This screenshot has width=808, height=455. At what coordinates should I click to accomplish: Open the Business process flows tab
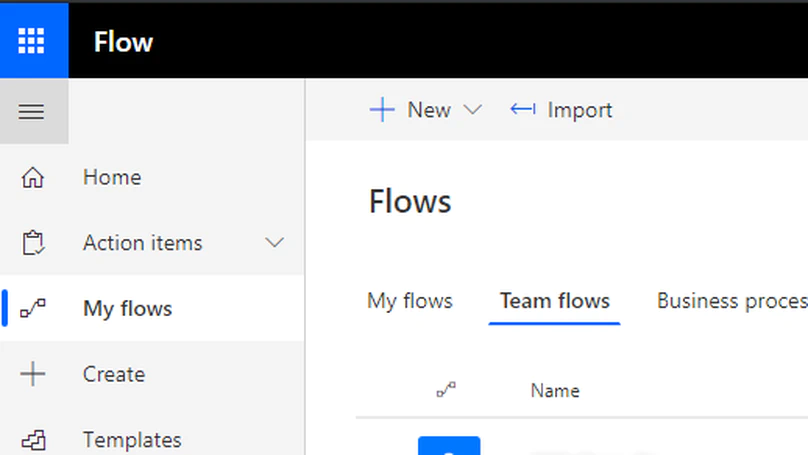[x=732, y=301]
